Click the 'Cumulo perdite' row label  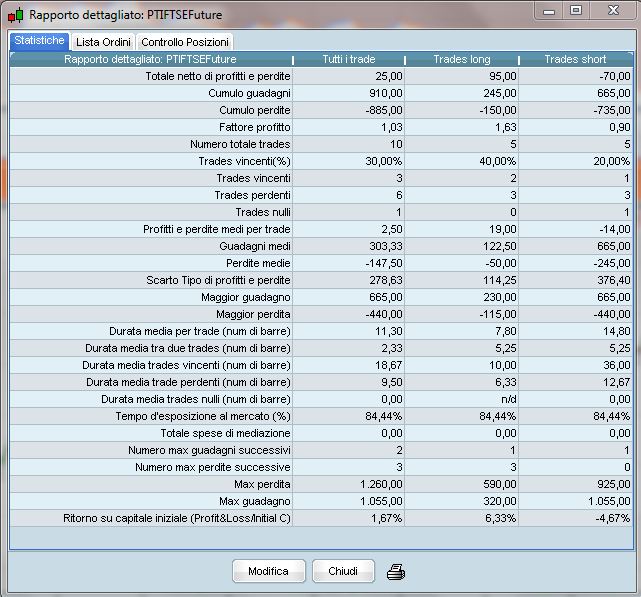click(255, 110)
